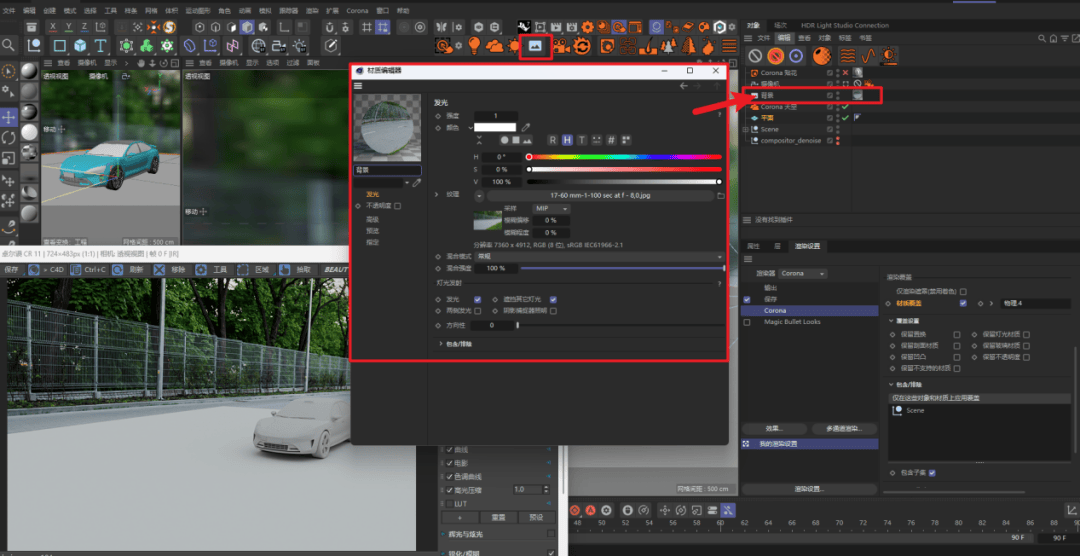Enable the 不透明度 opacity checkbox
This screenshot has height=556, width=1080.
[397, 206]
